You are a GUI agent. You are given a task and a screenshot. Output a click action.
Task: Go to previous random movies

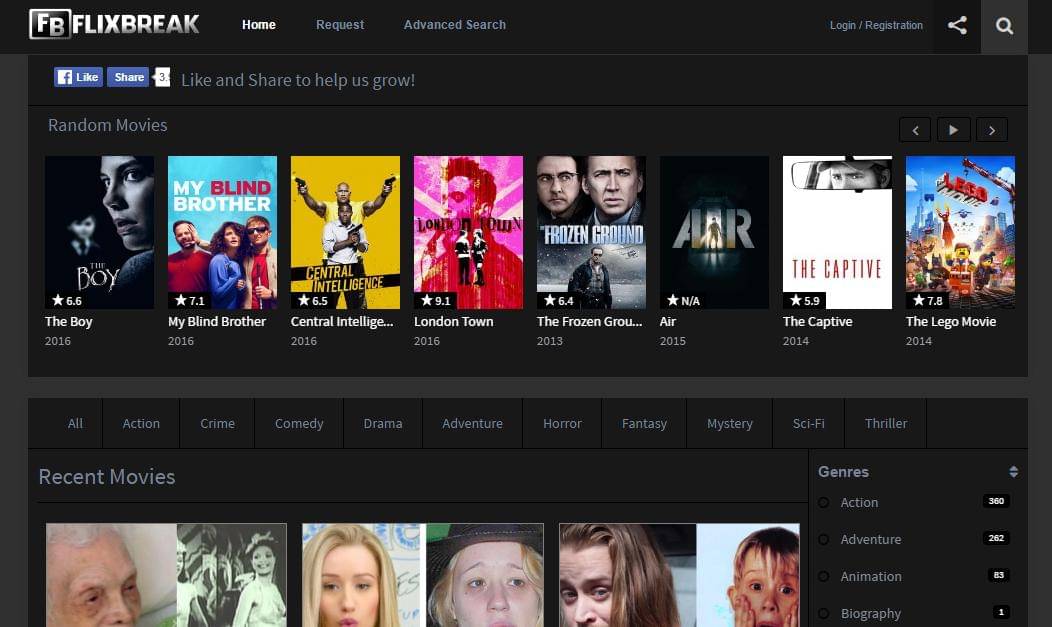click(x=914, y=130)
